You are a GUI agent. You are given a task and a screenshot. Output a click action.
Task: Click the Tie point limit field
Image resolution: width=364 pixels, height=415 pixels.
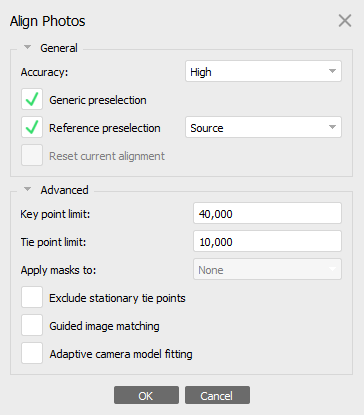(267, 241)
